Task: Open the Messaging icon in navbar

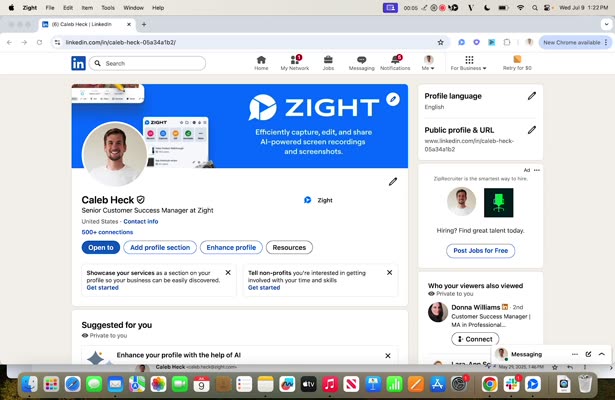Action: click(361, 63)
